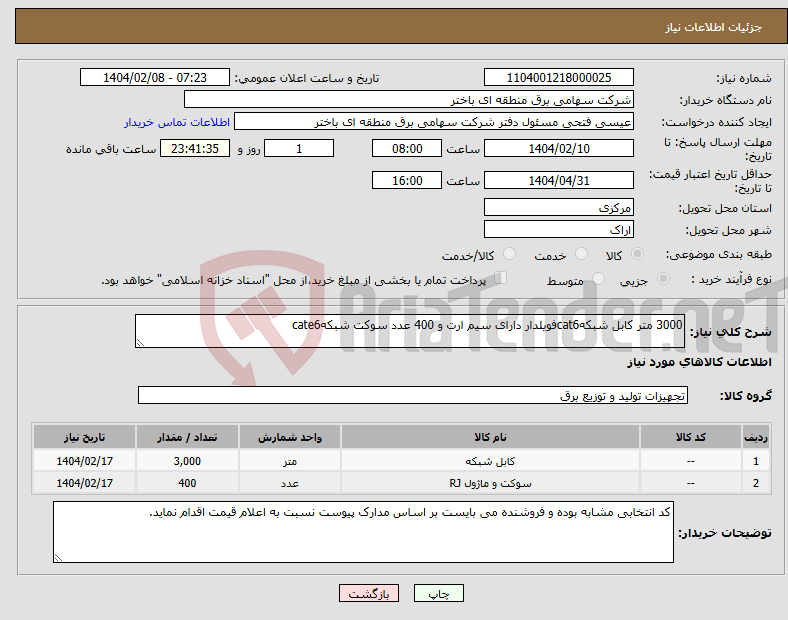Viewport: 788px width, 620px height.
Task: Click the ردیف column header
Action: coord(756,437)
